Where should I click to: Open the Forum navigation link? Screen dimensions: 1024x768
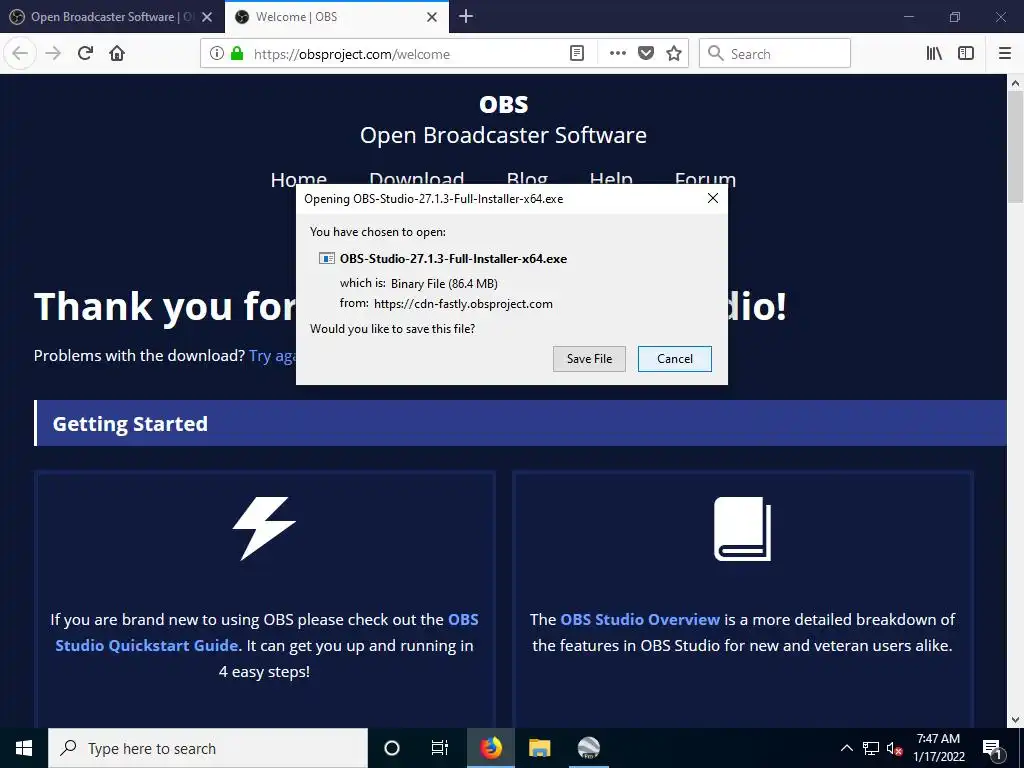tap(705, 179)
